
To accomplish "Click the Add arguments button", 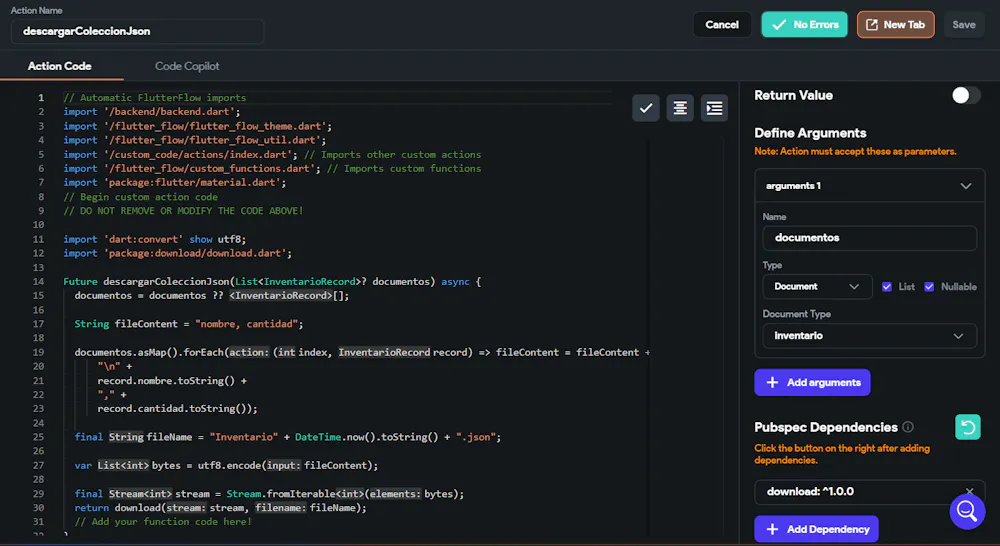I will [x=812, y=382].
